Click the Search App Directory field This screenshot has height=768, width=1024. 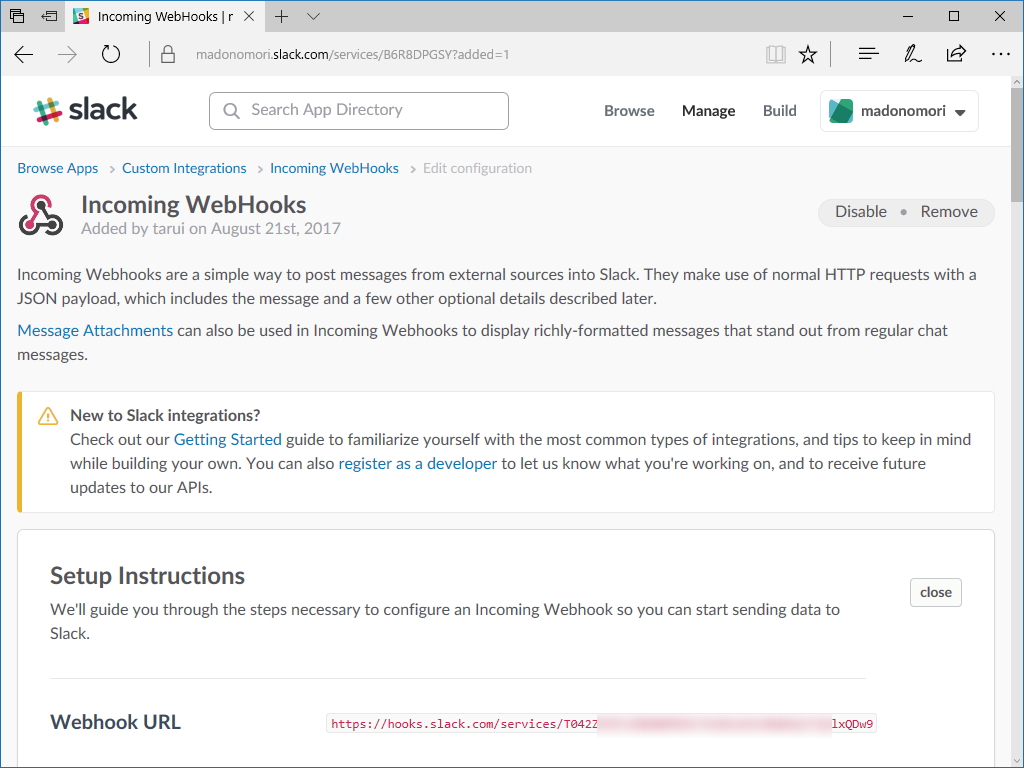point(358,110)
